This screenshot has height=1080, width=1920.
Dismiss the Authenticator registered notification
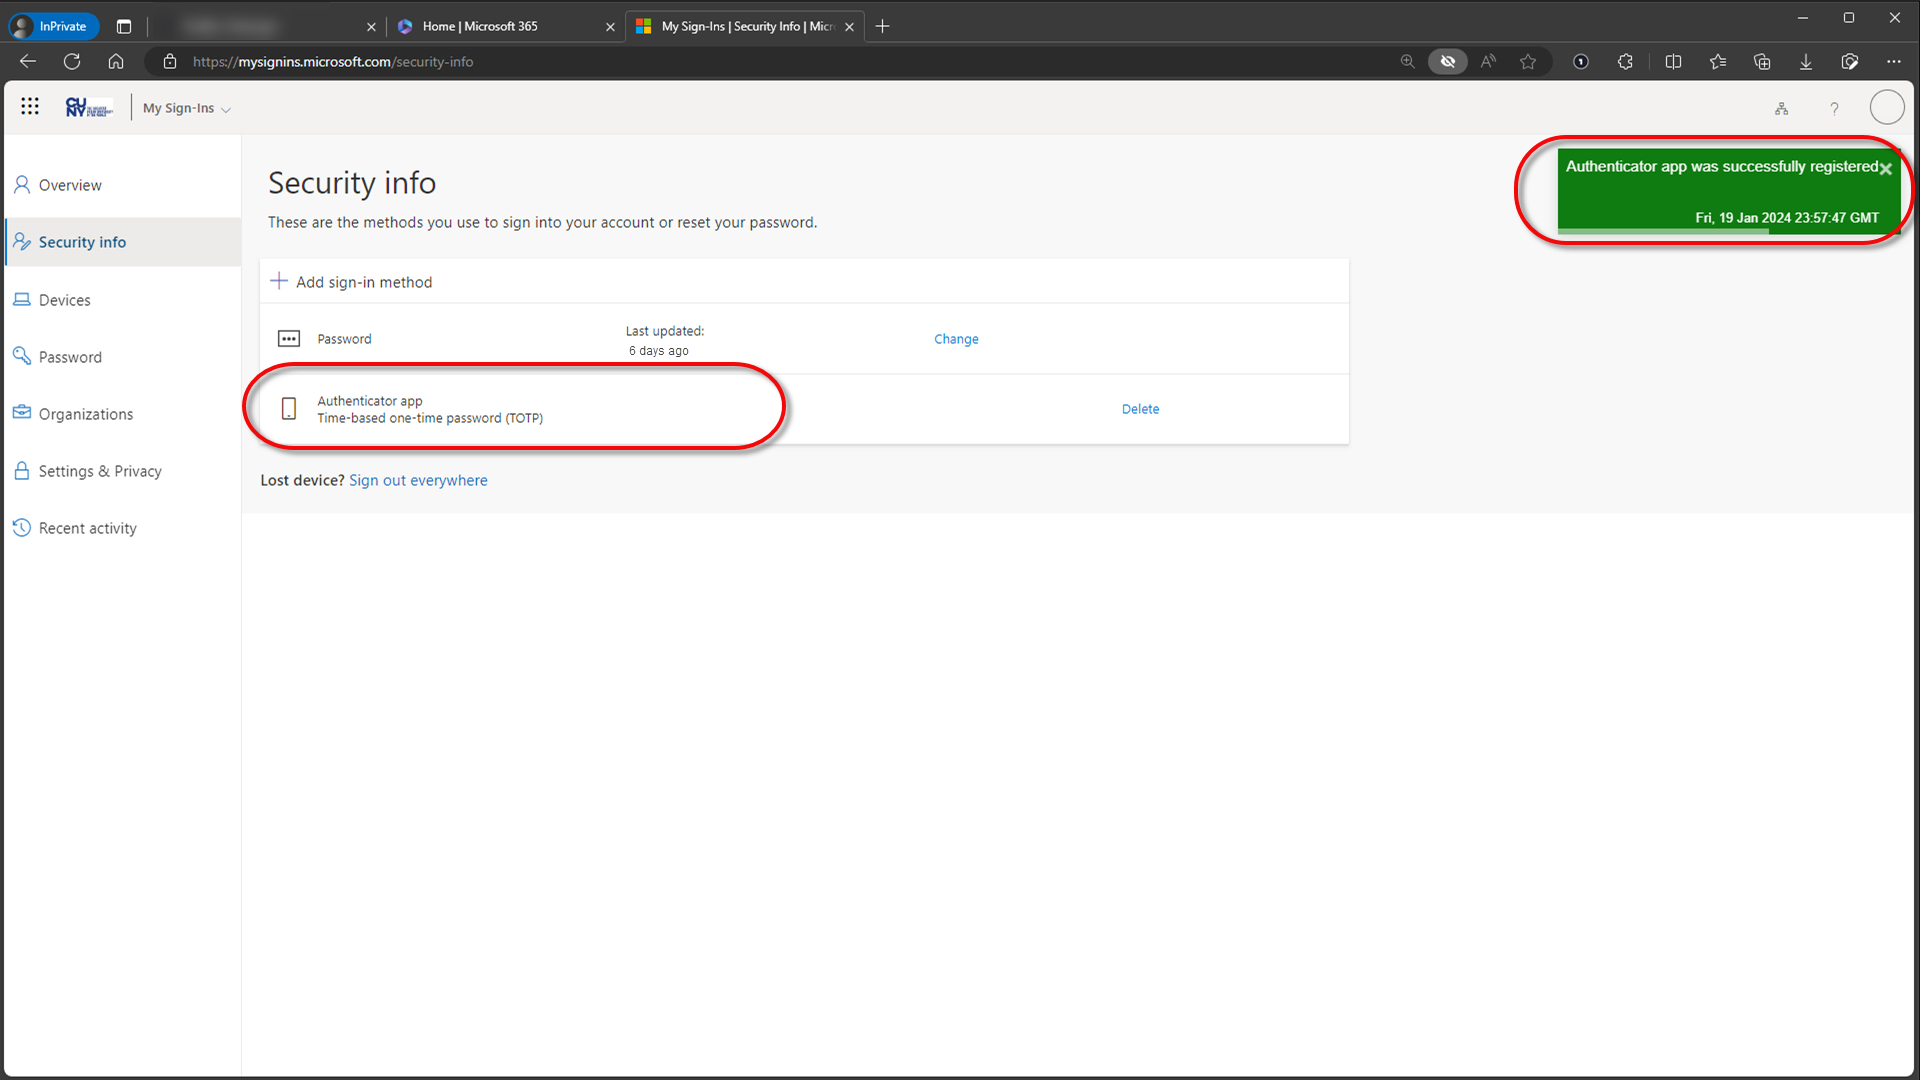[x=1886, y=169]
